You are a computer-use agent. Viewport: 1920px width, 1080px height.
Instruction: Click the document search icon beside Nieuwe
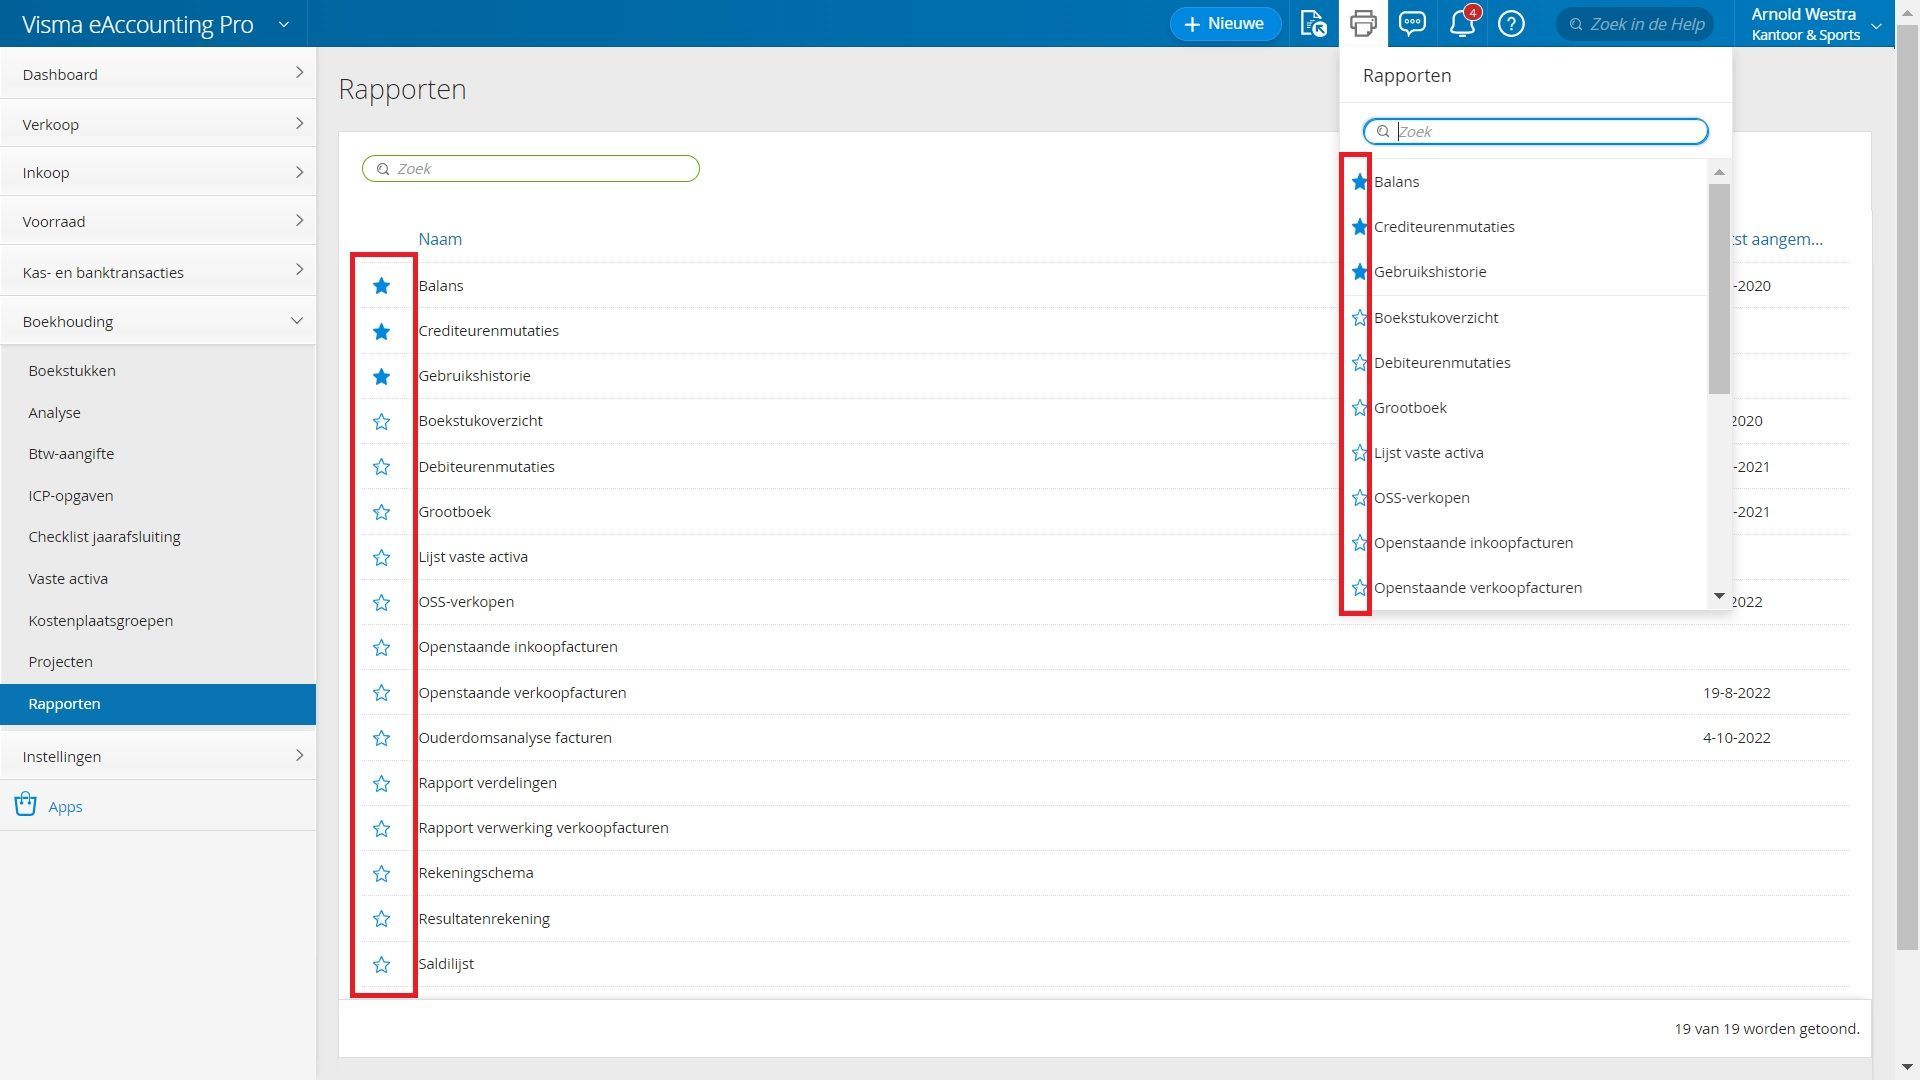tap(1313, 23)
